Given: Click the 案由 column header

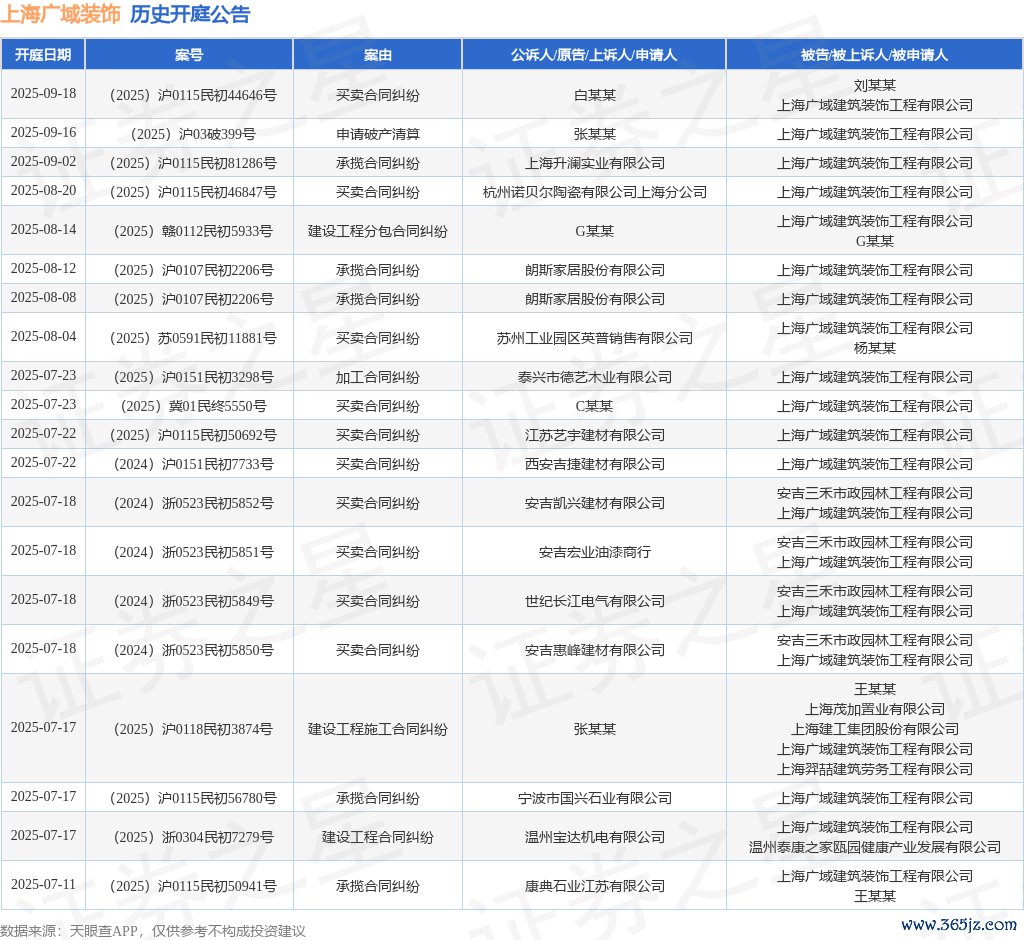Looking at the screenshot, I should point(377,55).
